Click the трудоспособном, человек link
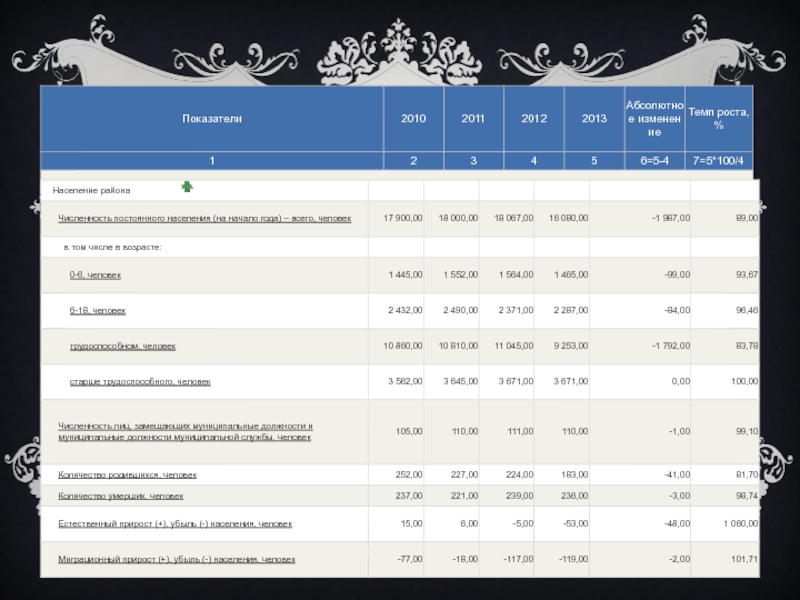800x600 pixels. 122,346
